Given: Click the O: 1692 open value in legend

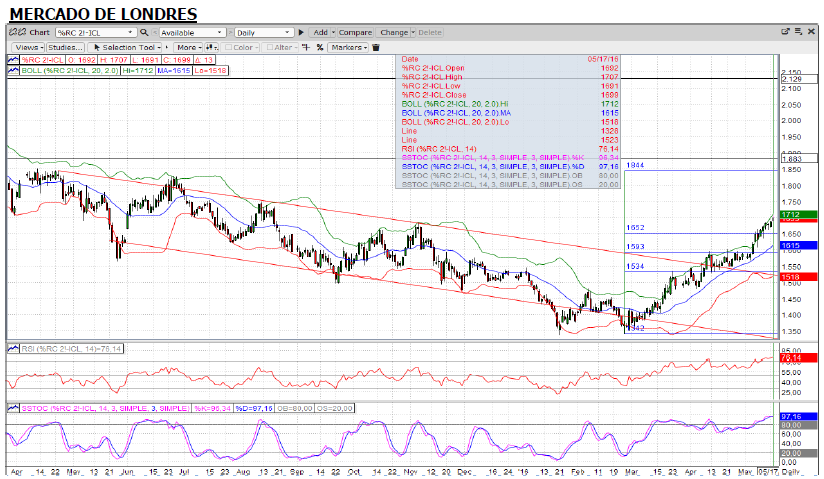Looking at the screenshot, I should (80, 60).
